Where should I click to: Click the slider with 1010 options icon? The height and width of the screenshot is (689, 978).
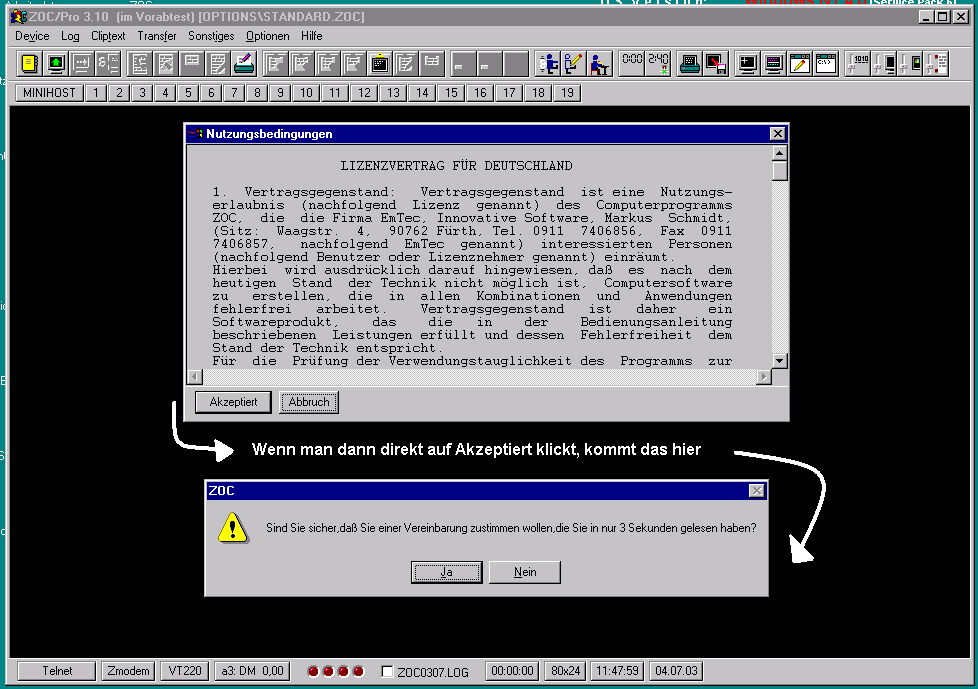tap(858, 64)
